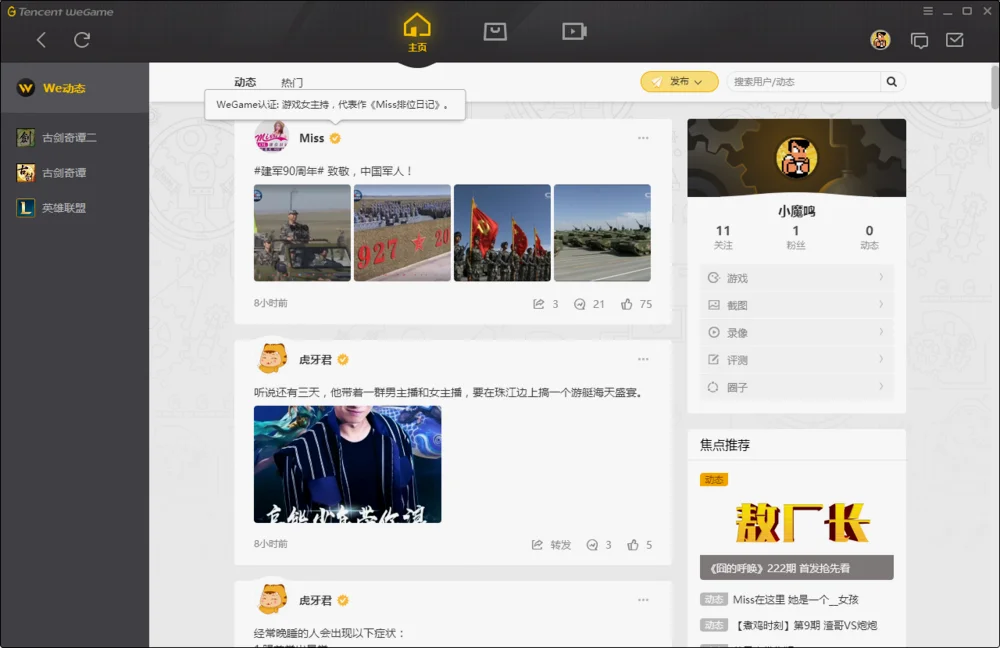Viewport: 1000px width, 648px height.
Task: Click Miss verified badge icon
Action: [335, 138]
